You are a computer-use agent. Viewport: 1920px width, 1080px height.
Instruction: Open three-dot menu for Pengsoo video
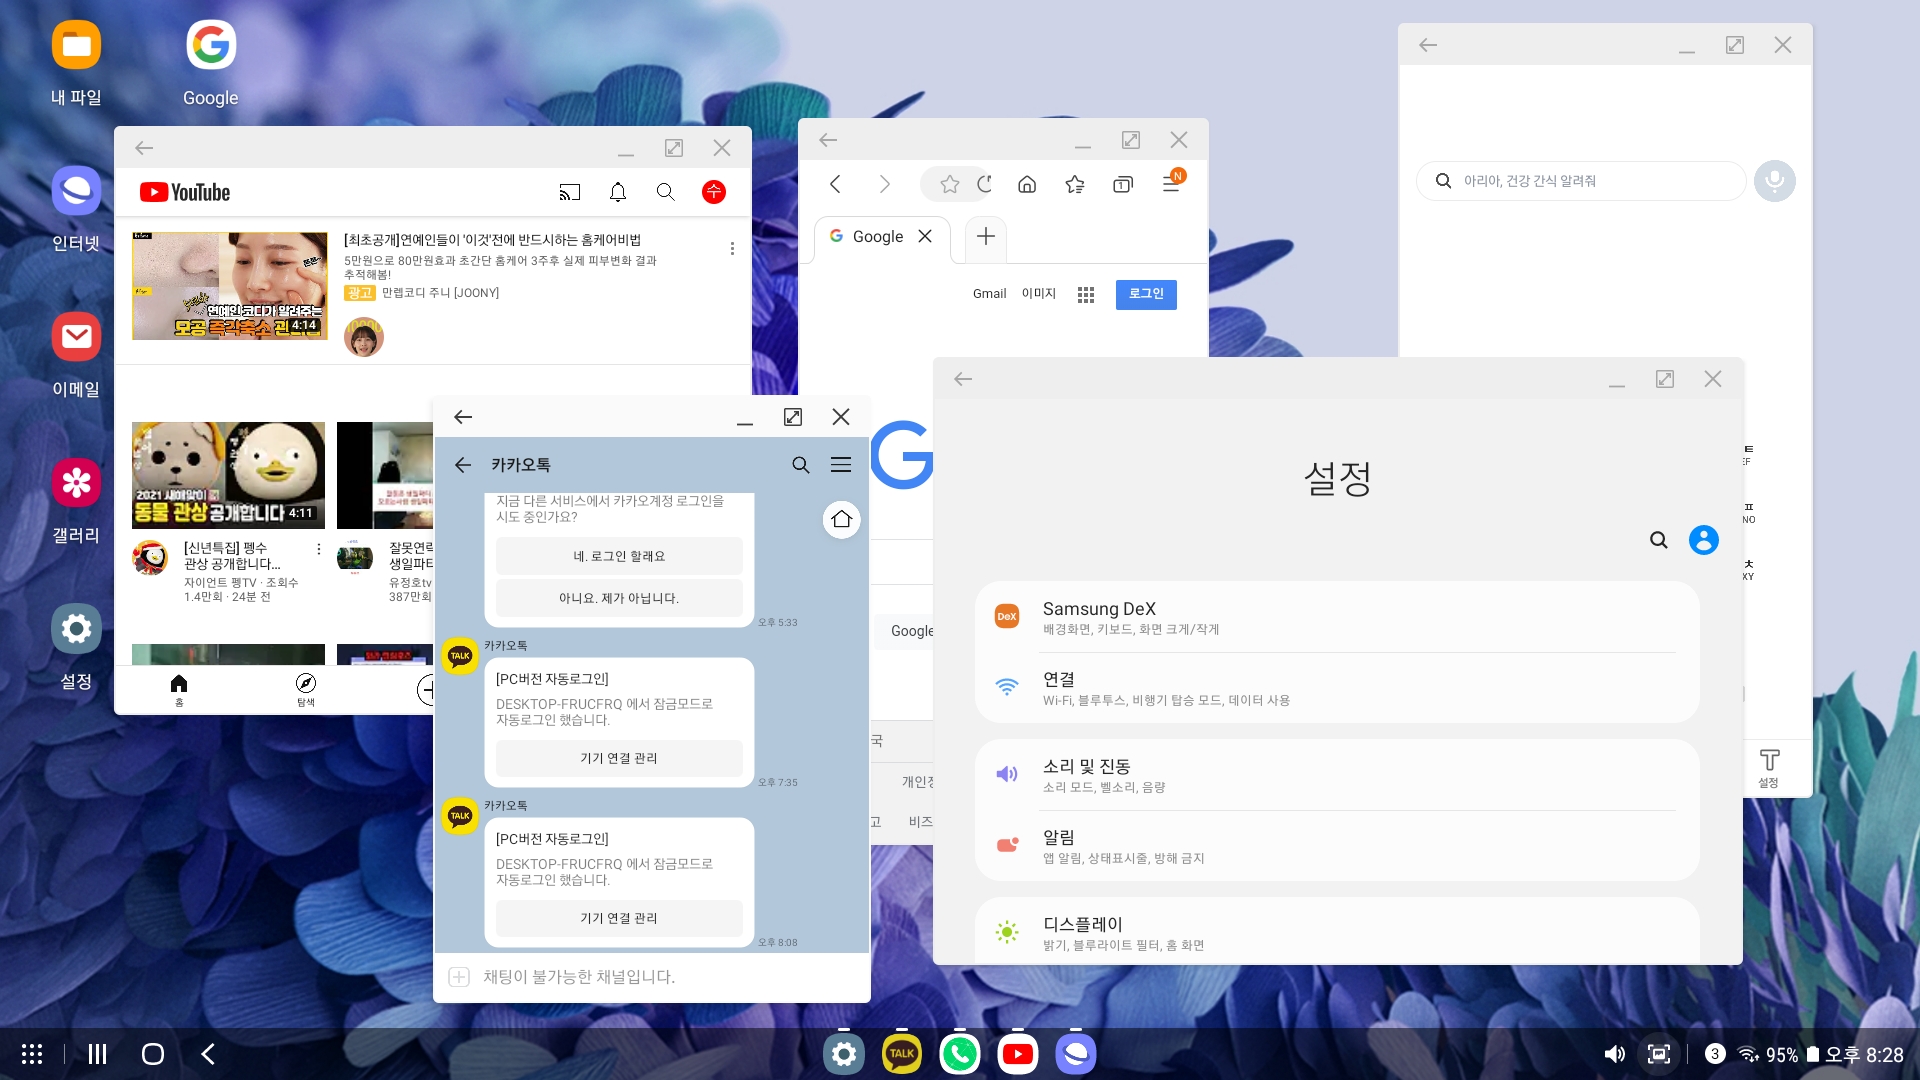pyautogui.click(x=319, y=549)
